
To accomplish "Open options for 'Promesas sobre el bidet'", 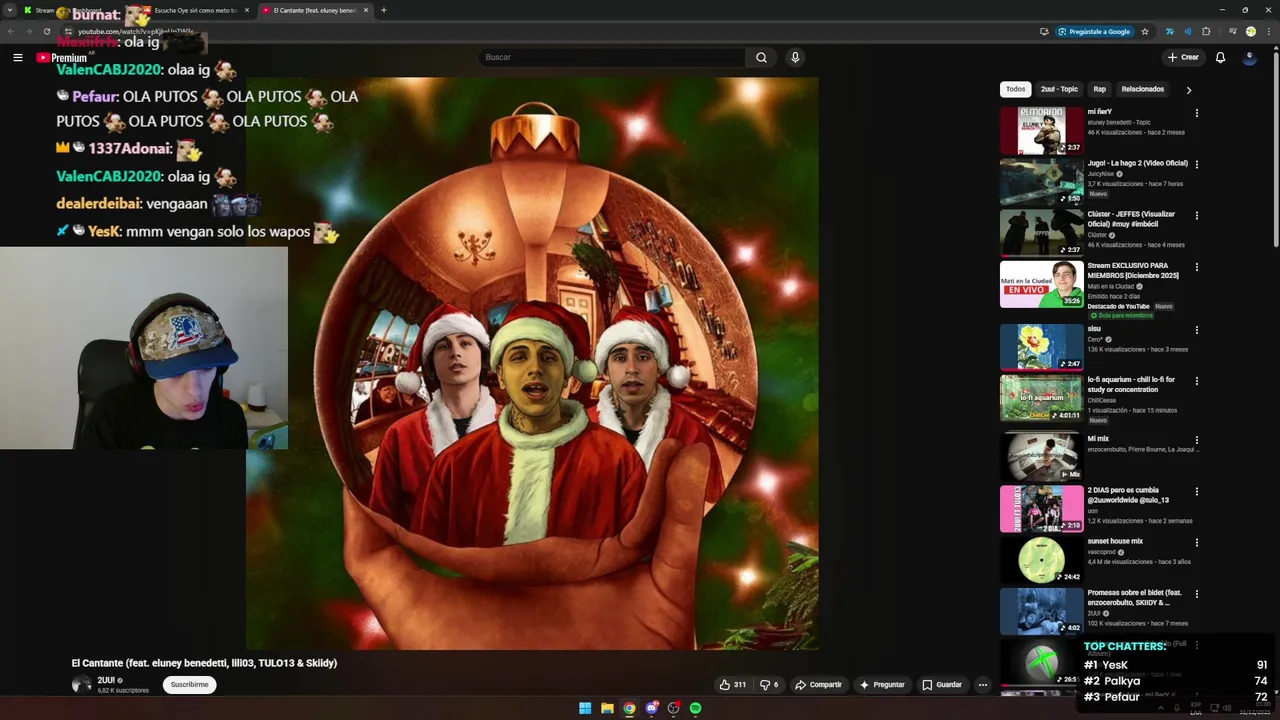I will pos(1196,594).
